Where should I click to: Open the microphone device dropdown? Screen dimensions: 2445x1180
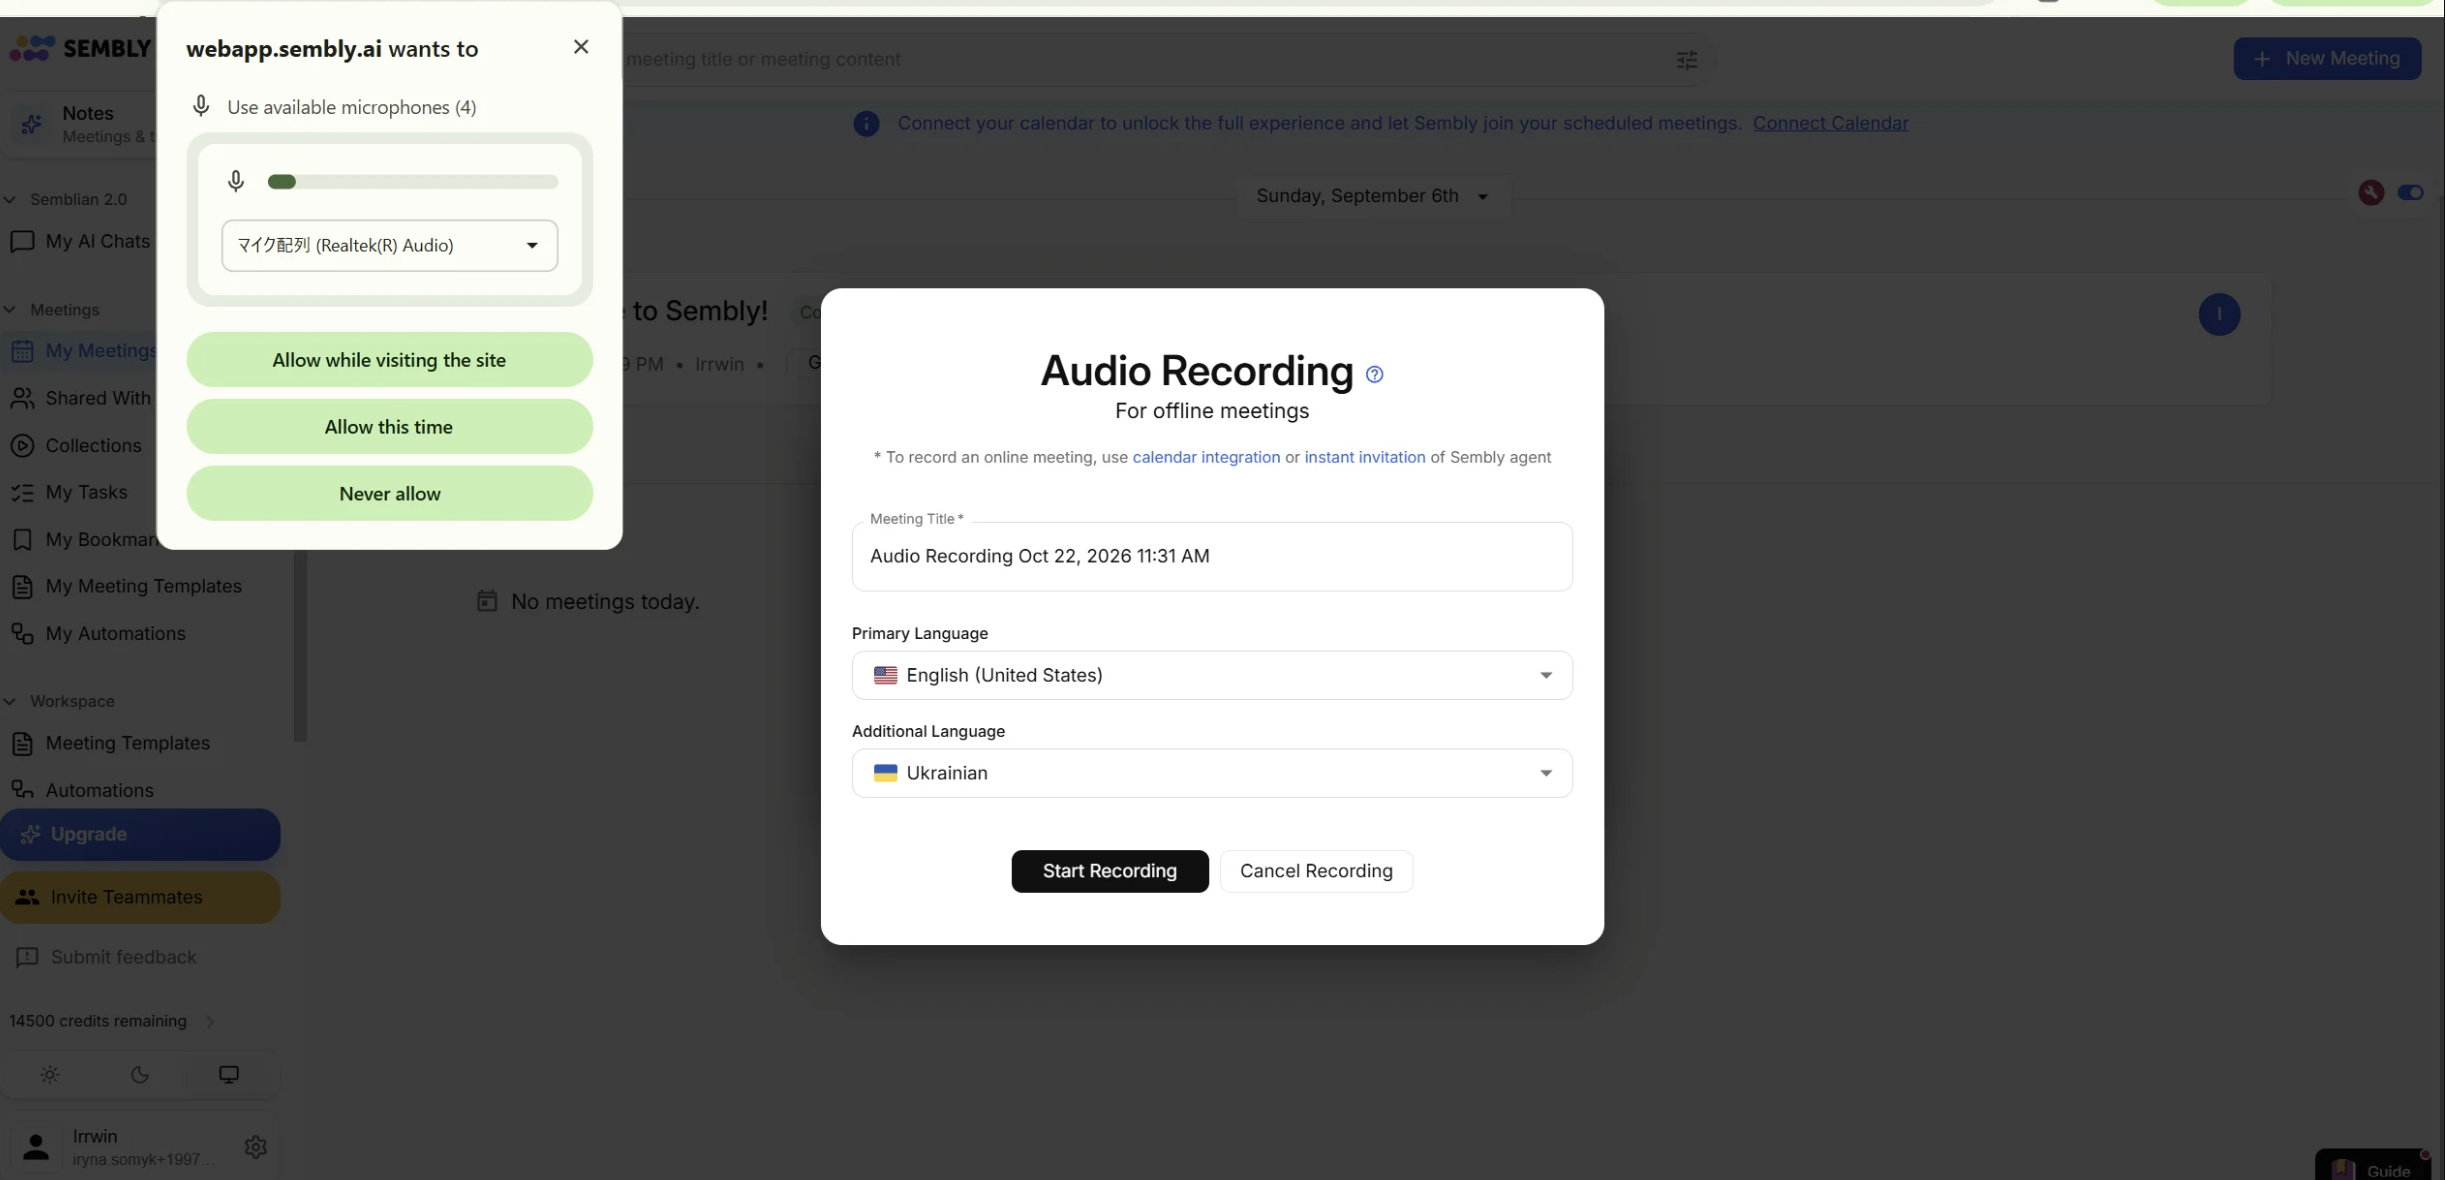point(390,245)
